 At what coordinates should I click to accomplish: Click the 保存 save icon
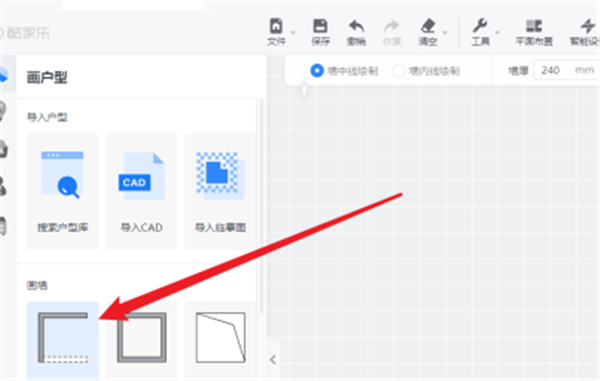tap(320, 26)
